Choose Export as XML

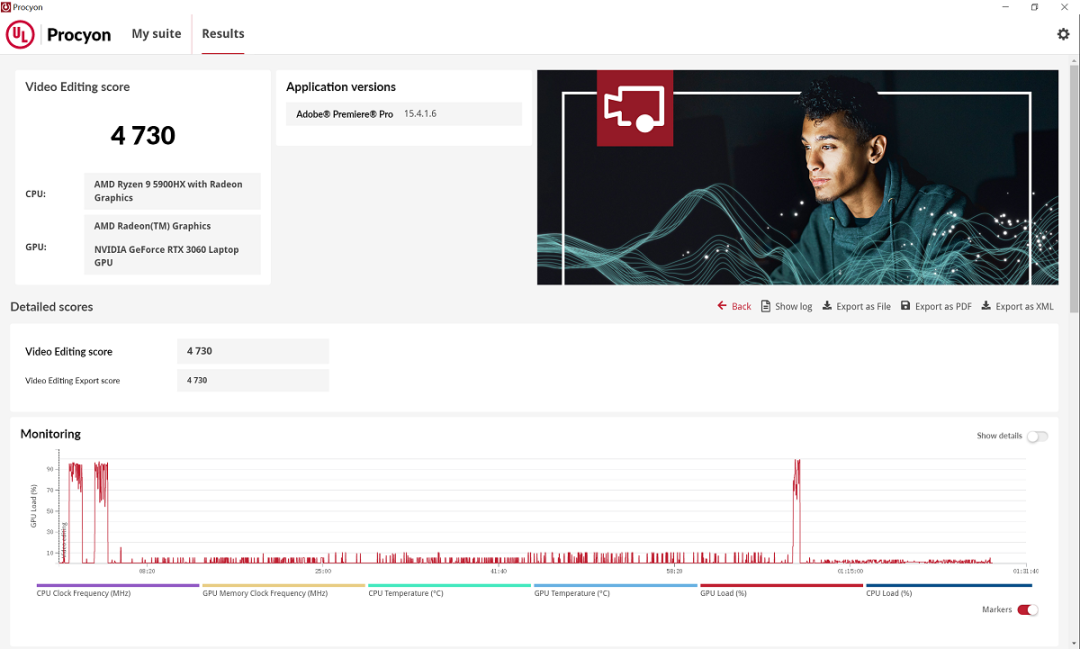(1017, 306)
